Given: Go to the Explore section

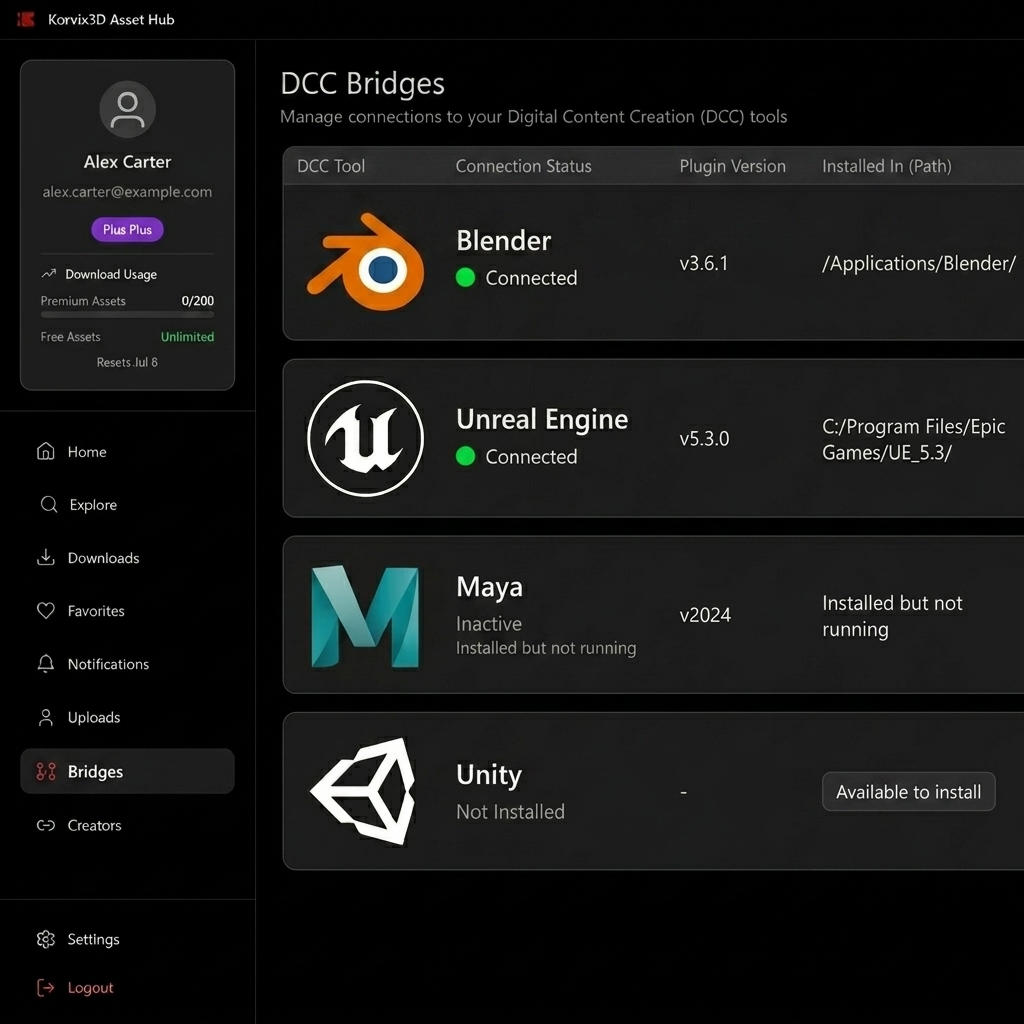Looking at the screenshot, I should [x=127, y=504].
